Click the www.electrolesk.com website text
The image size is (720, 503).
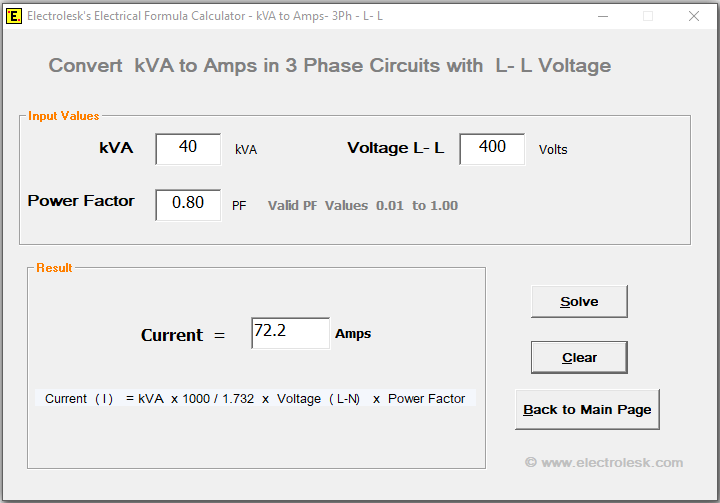[x=604, y=462]
